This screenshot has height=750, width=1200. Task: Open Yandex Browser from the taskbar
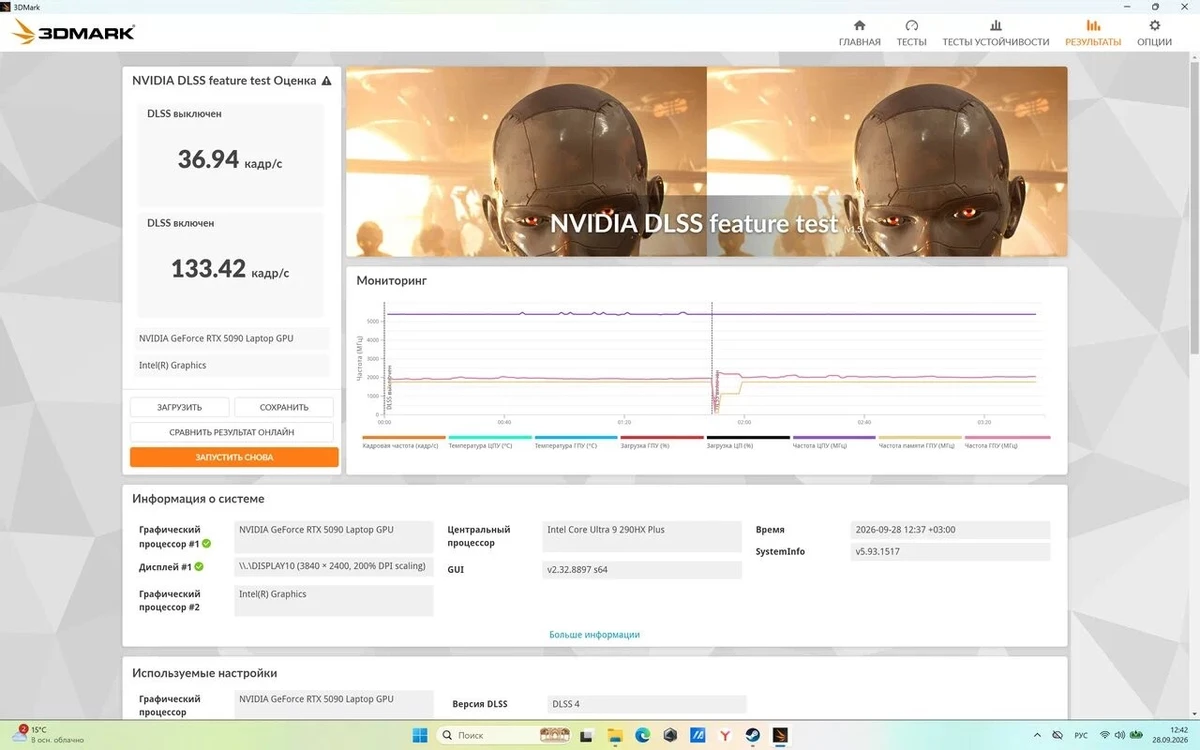pos(725,735)
